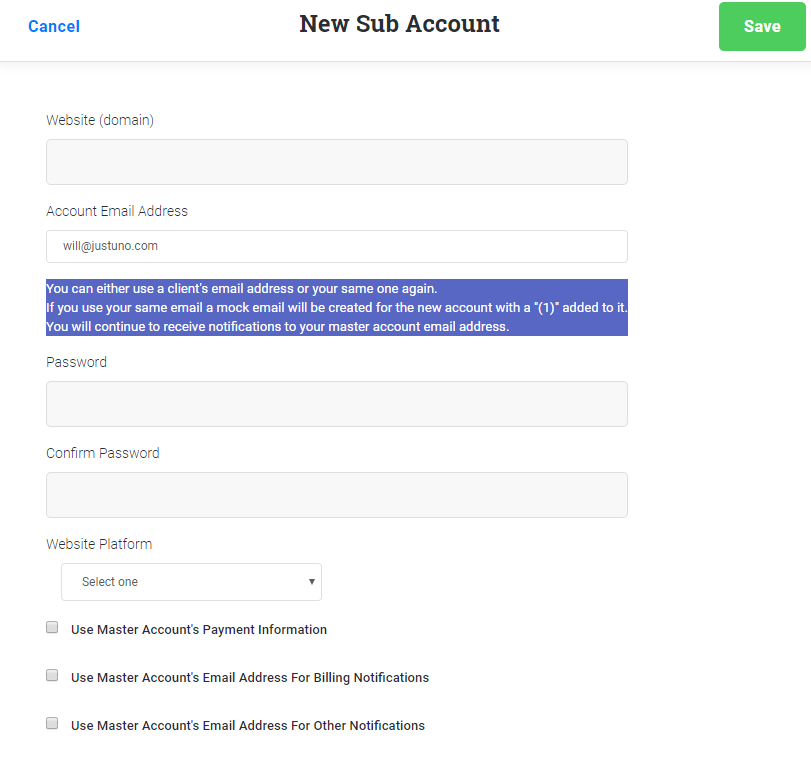The height and width of the screenshot is (773, 811).
Task: Focus the Website (domain) input field
Action: (x=336, y=162)
